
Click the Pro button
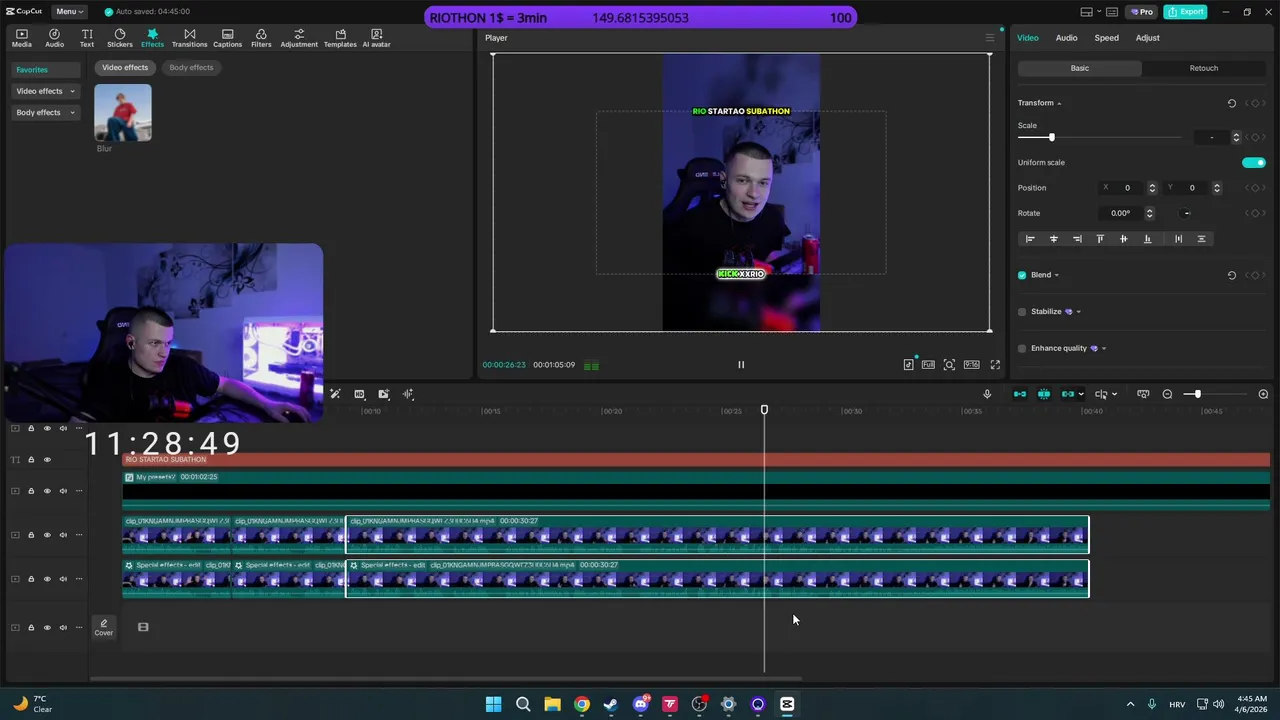click(x=1141, y=12)
